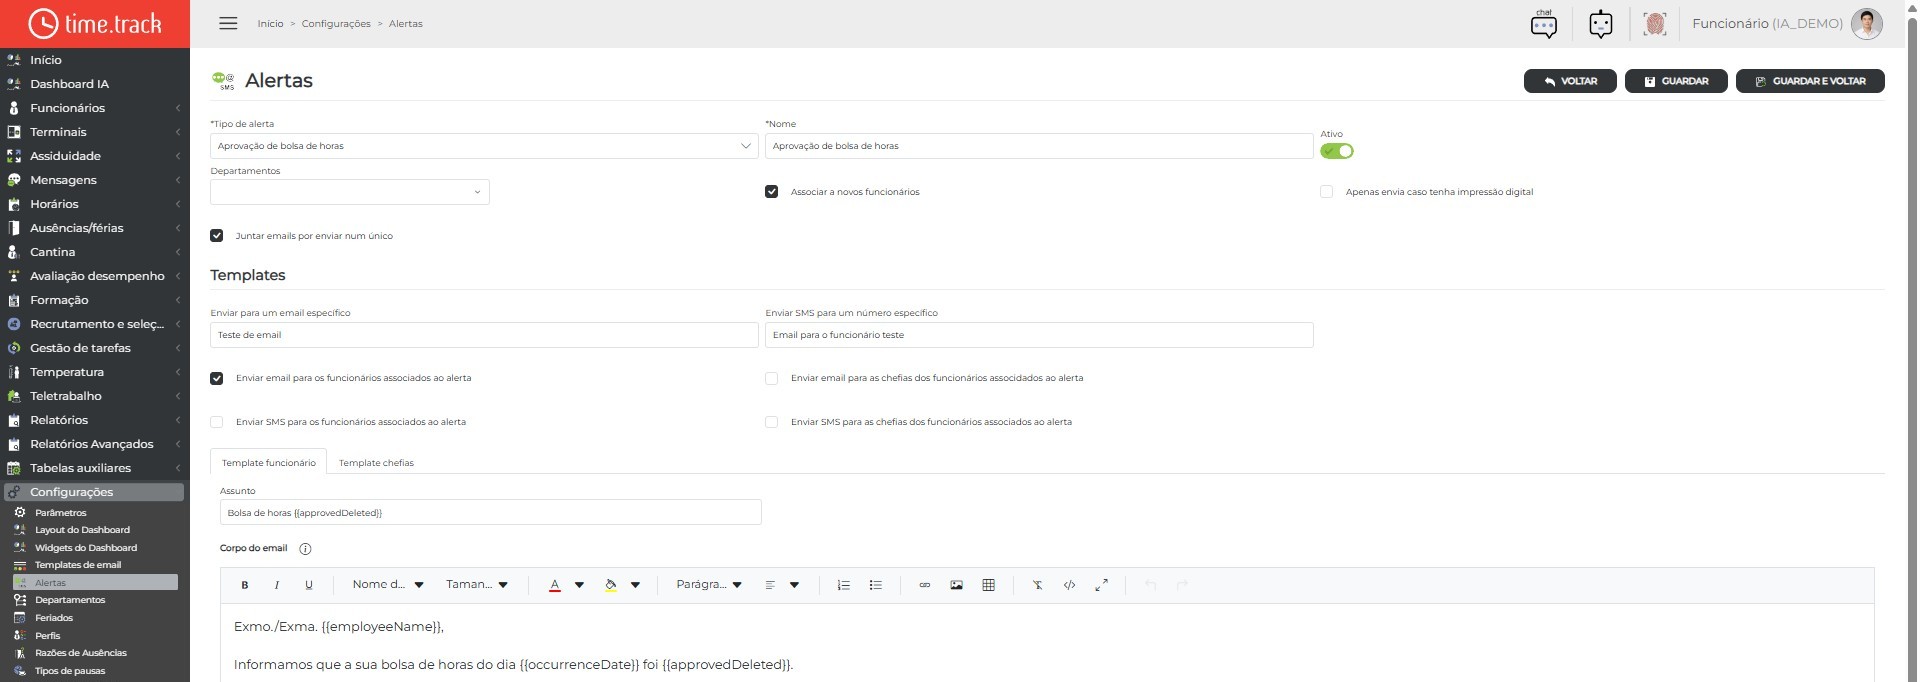Insert an ordered numbered list
The image size is (1920, 682).
(844, 585)
